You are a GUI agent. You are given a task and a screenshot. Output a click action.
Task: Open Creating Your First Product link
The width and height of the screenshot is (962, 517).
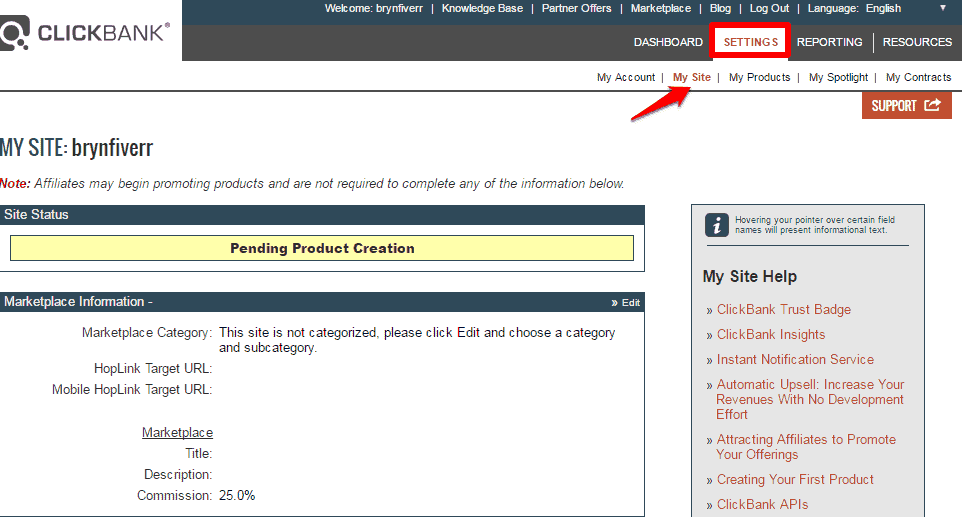click(x=795, y=480)
